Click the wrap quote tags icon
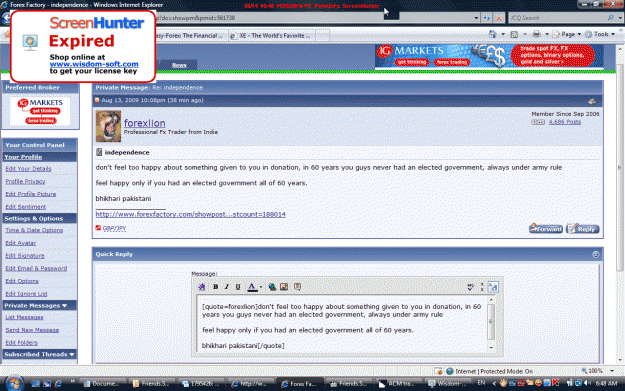 click(x=297, y=287)
